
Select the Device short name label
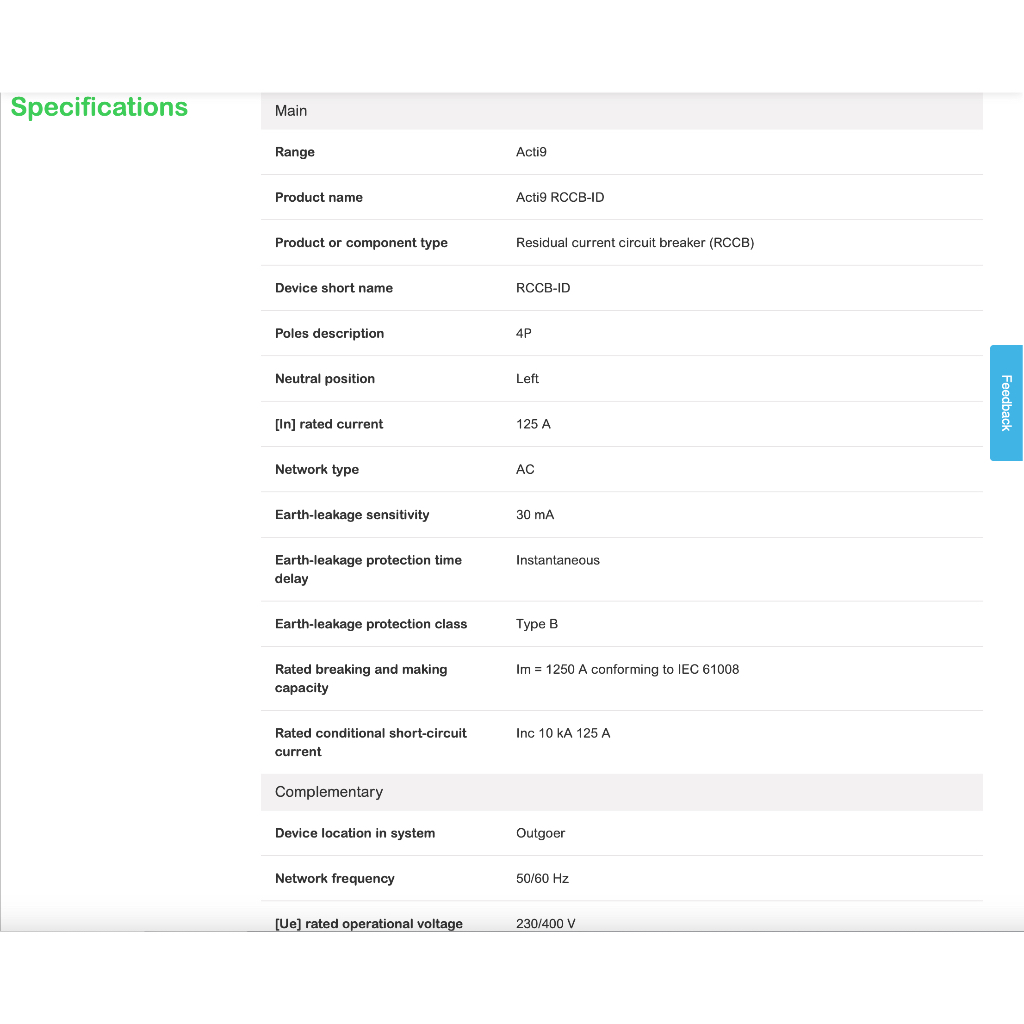pos(334,288)
